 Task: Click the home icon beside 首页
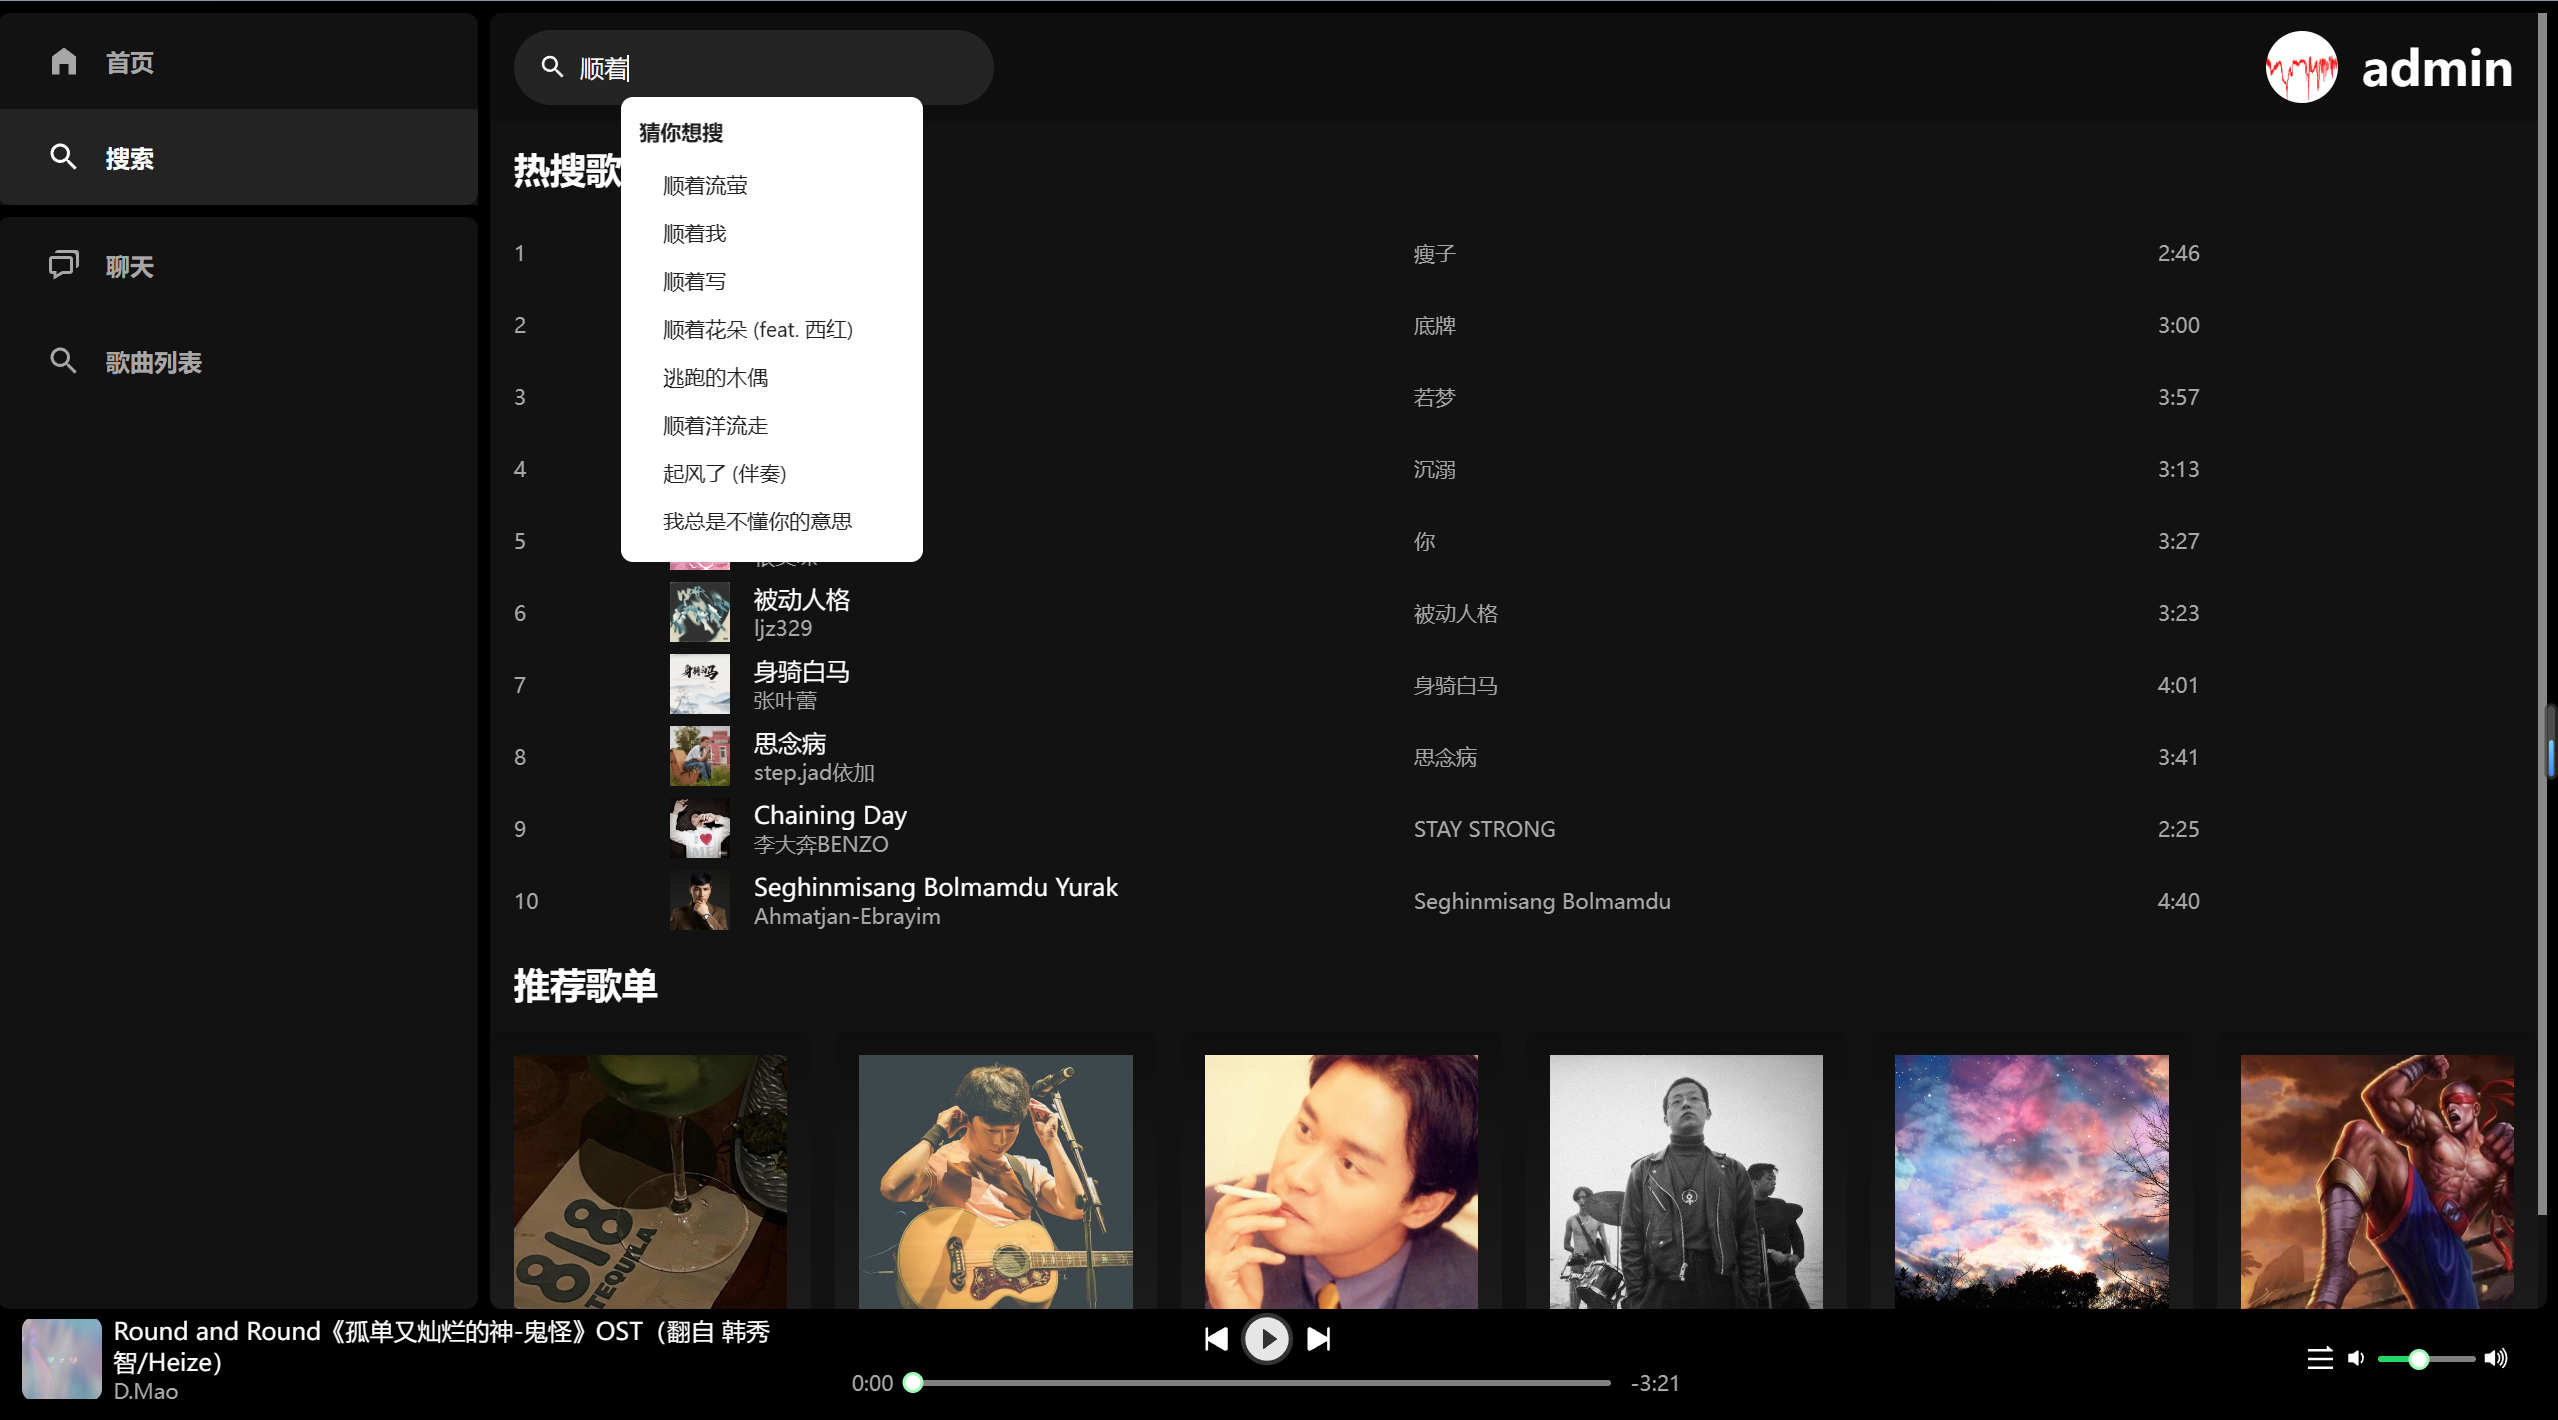tap(63, 62)
